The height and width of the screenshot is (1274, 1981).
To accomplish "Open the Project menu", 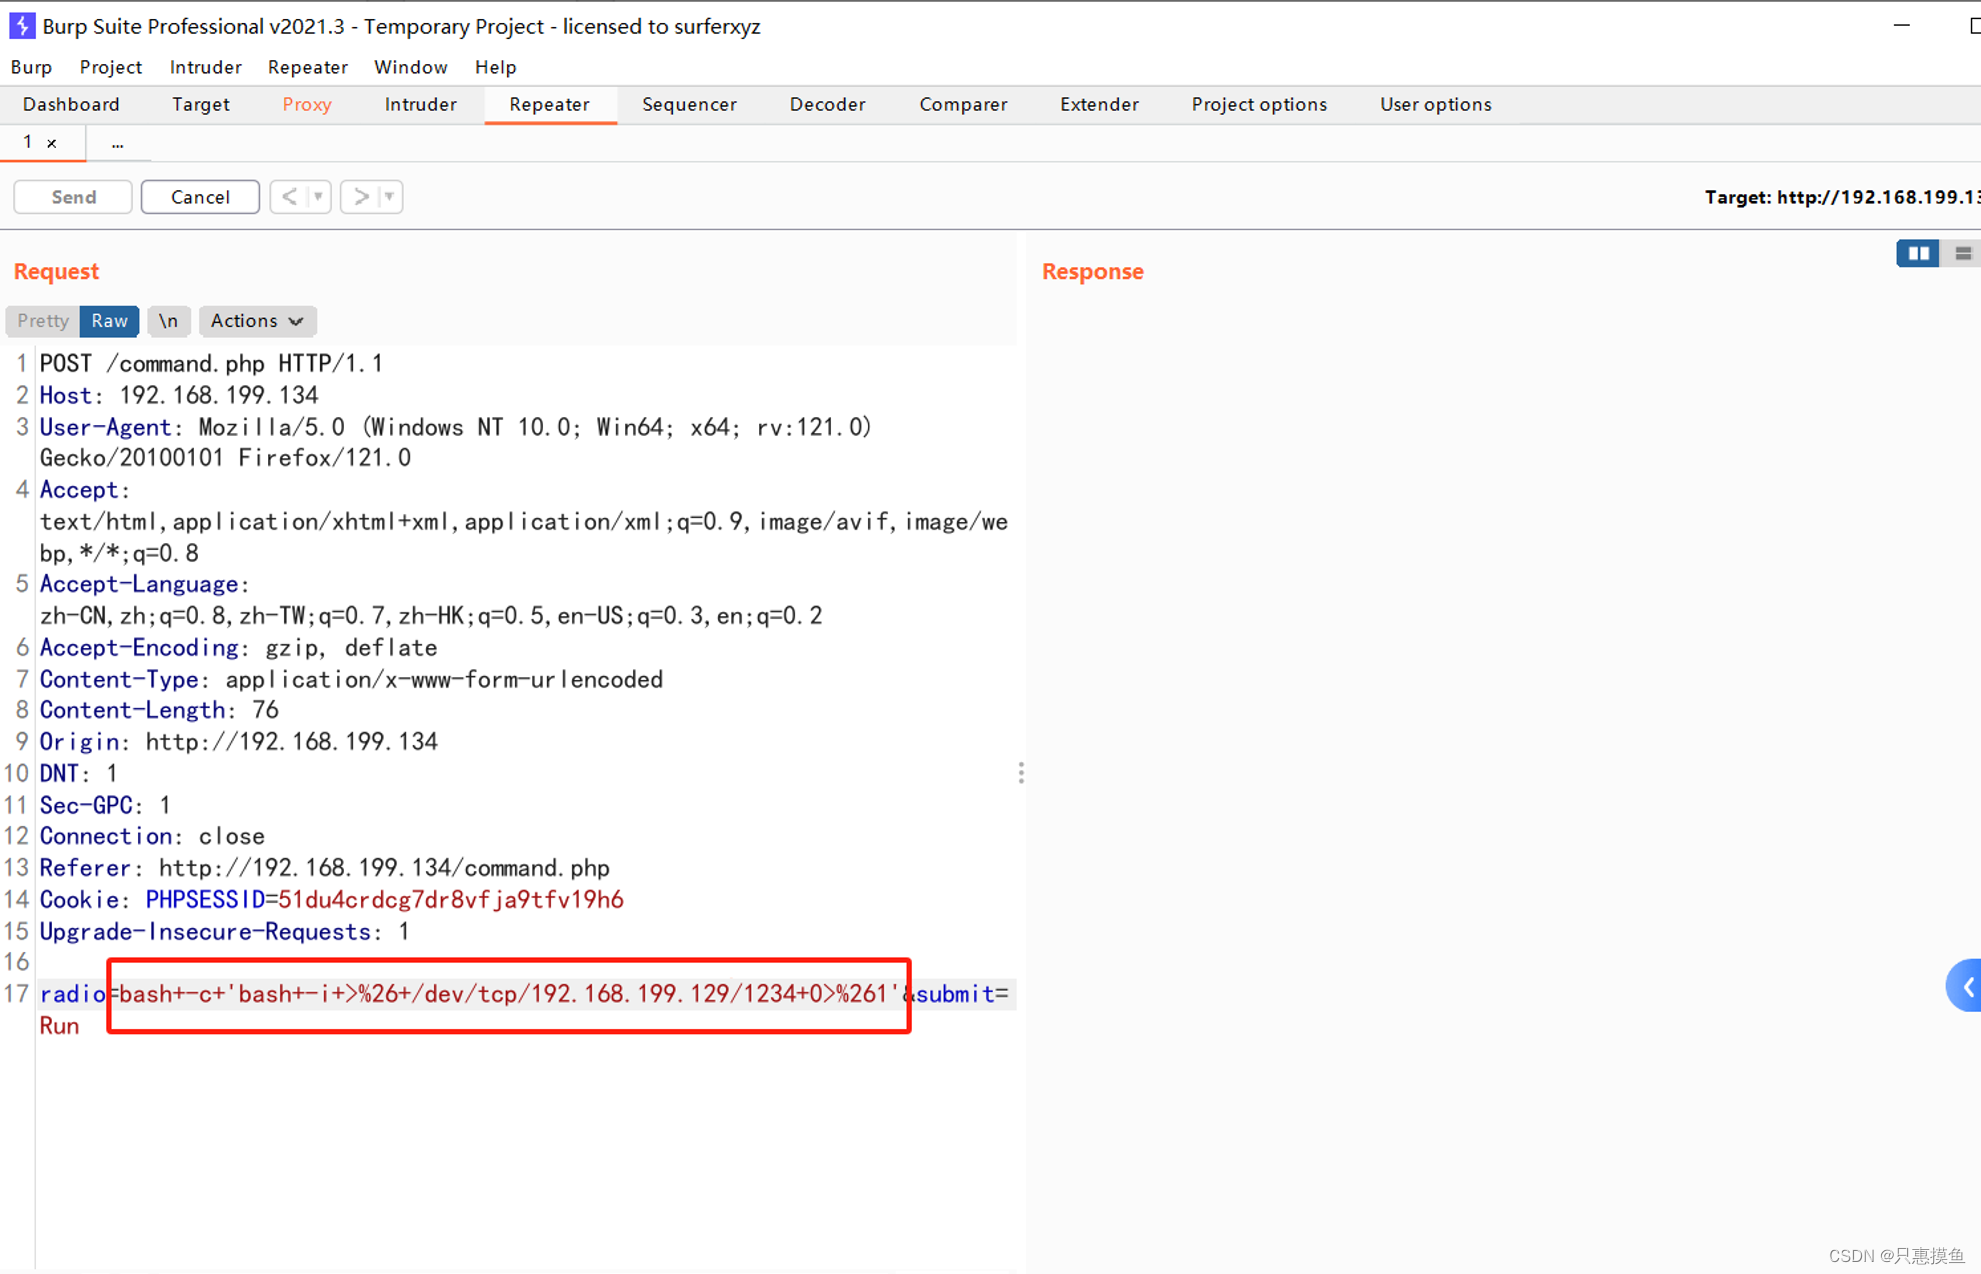I will (111, 67).
